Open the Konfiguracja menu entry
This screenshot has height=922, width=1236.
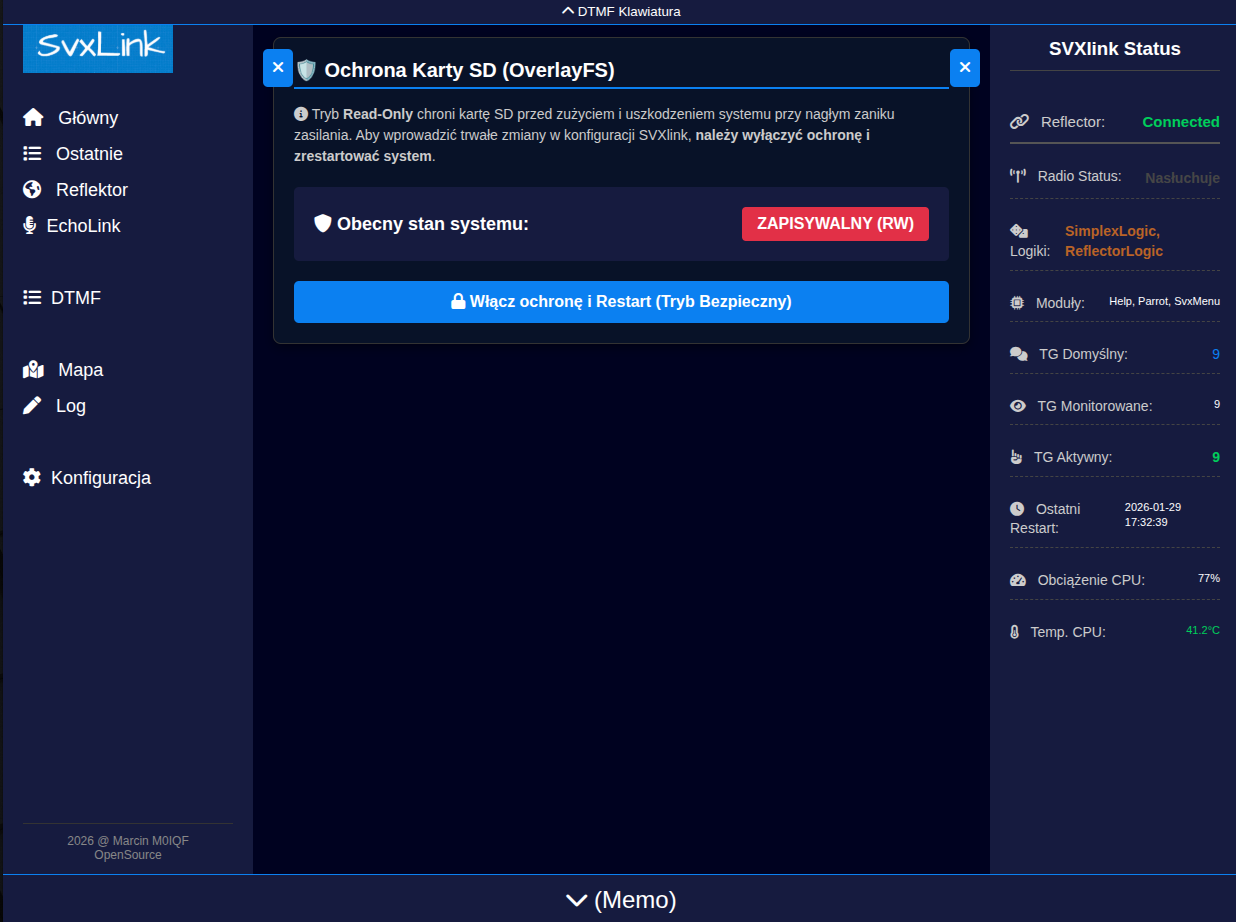pyautogui.click(x=100, y=478)
